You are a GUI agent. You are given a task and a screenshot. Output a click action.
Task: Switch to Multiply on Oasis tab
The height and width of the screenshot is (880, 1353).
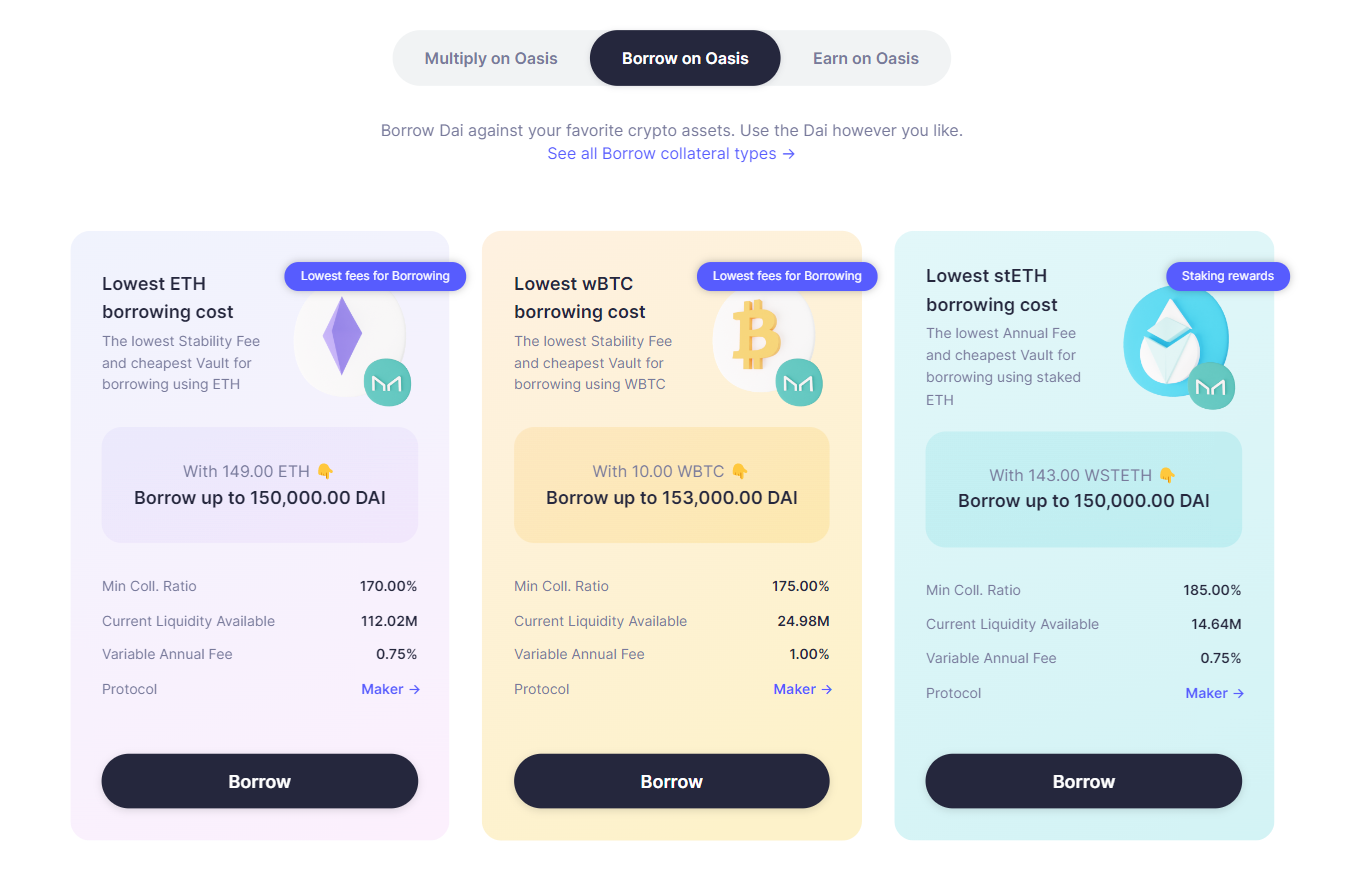[x=491, y=58]
